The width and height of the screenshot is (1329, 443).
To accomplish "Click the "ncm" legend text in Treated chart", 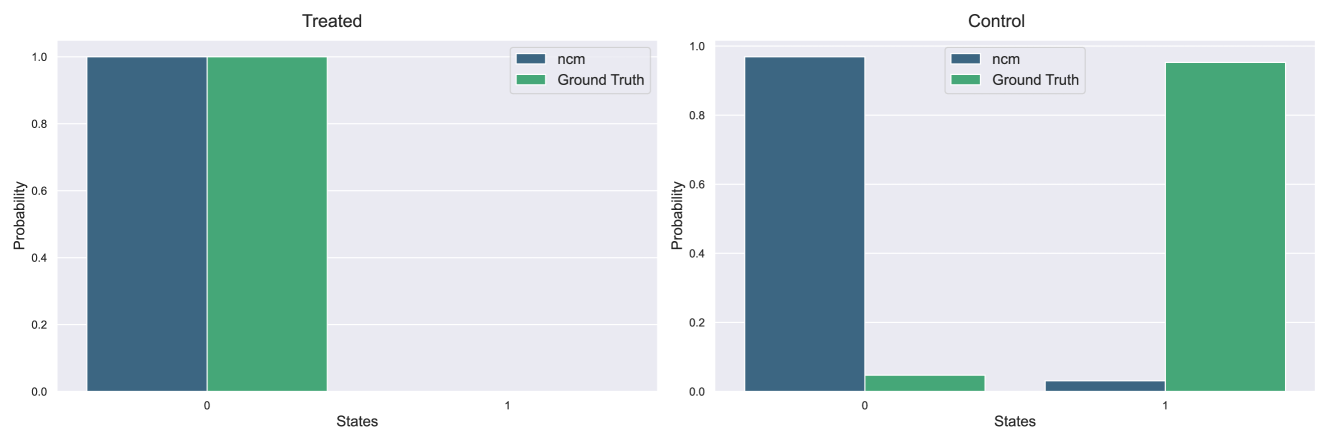I will coord(570,59).
